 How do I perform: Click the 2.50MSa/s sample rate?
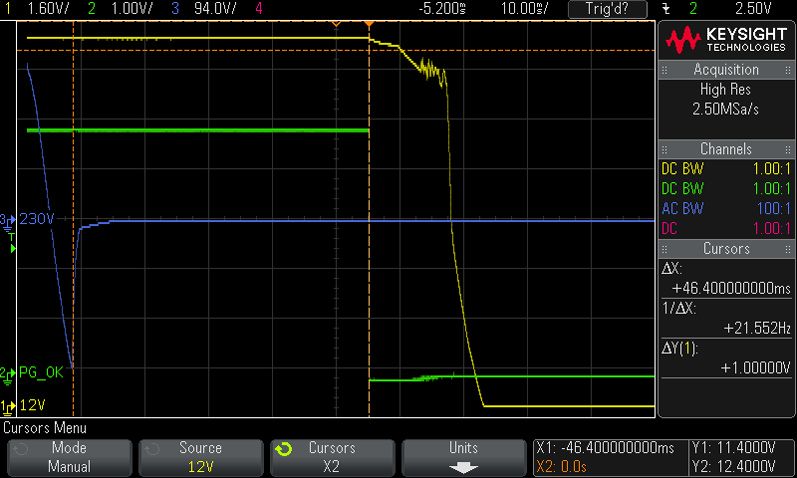point(725,109)
